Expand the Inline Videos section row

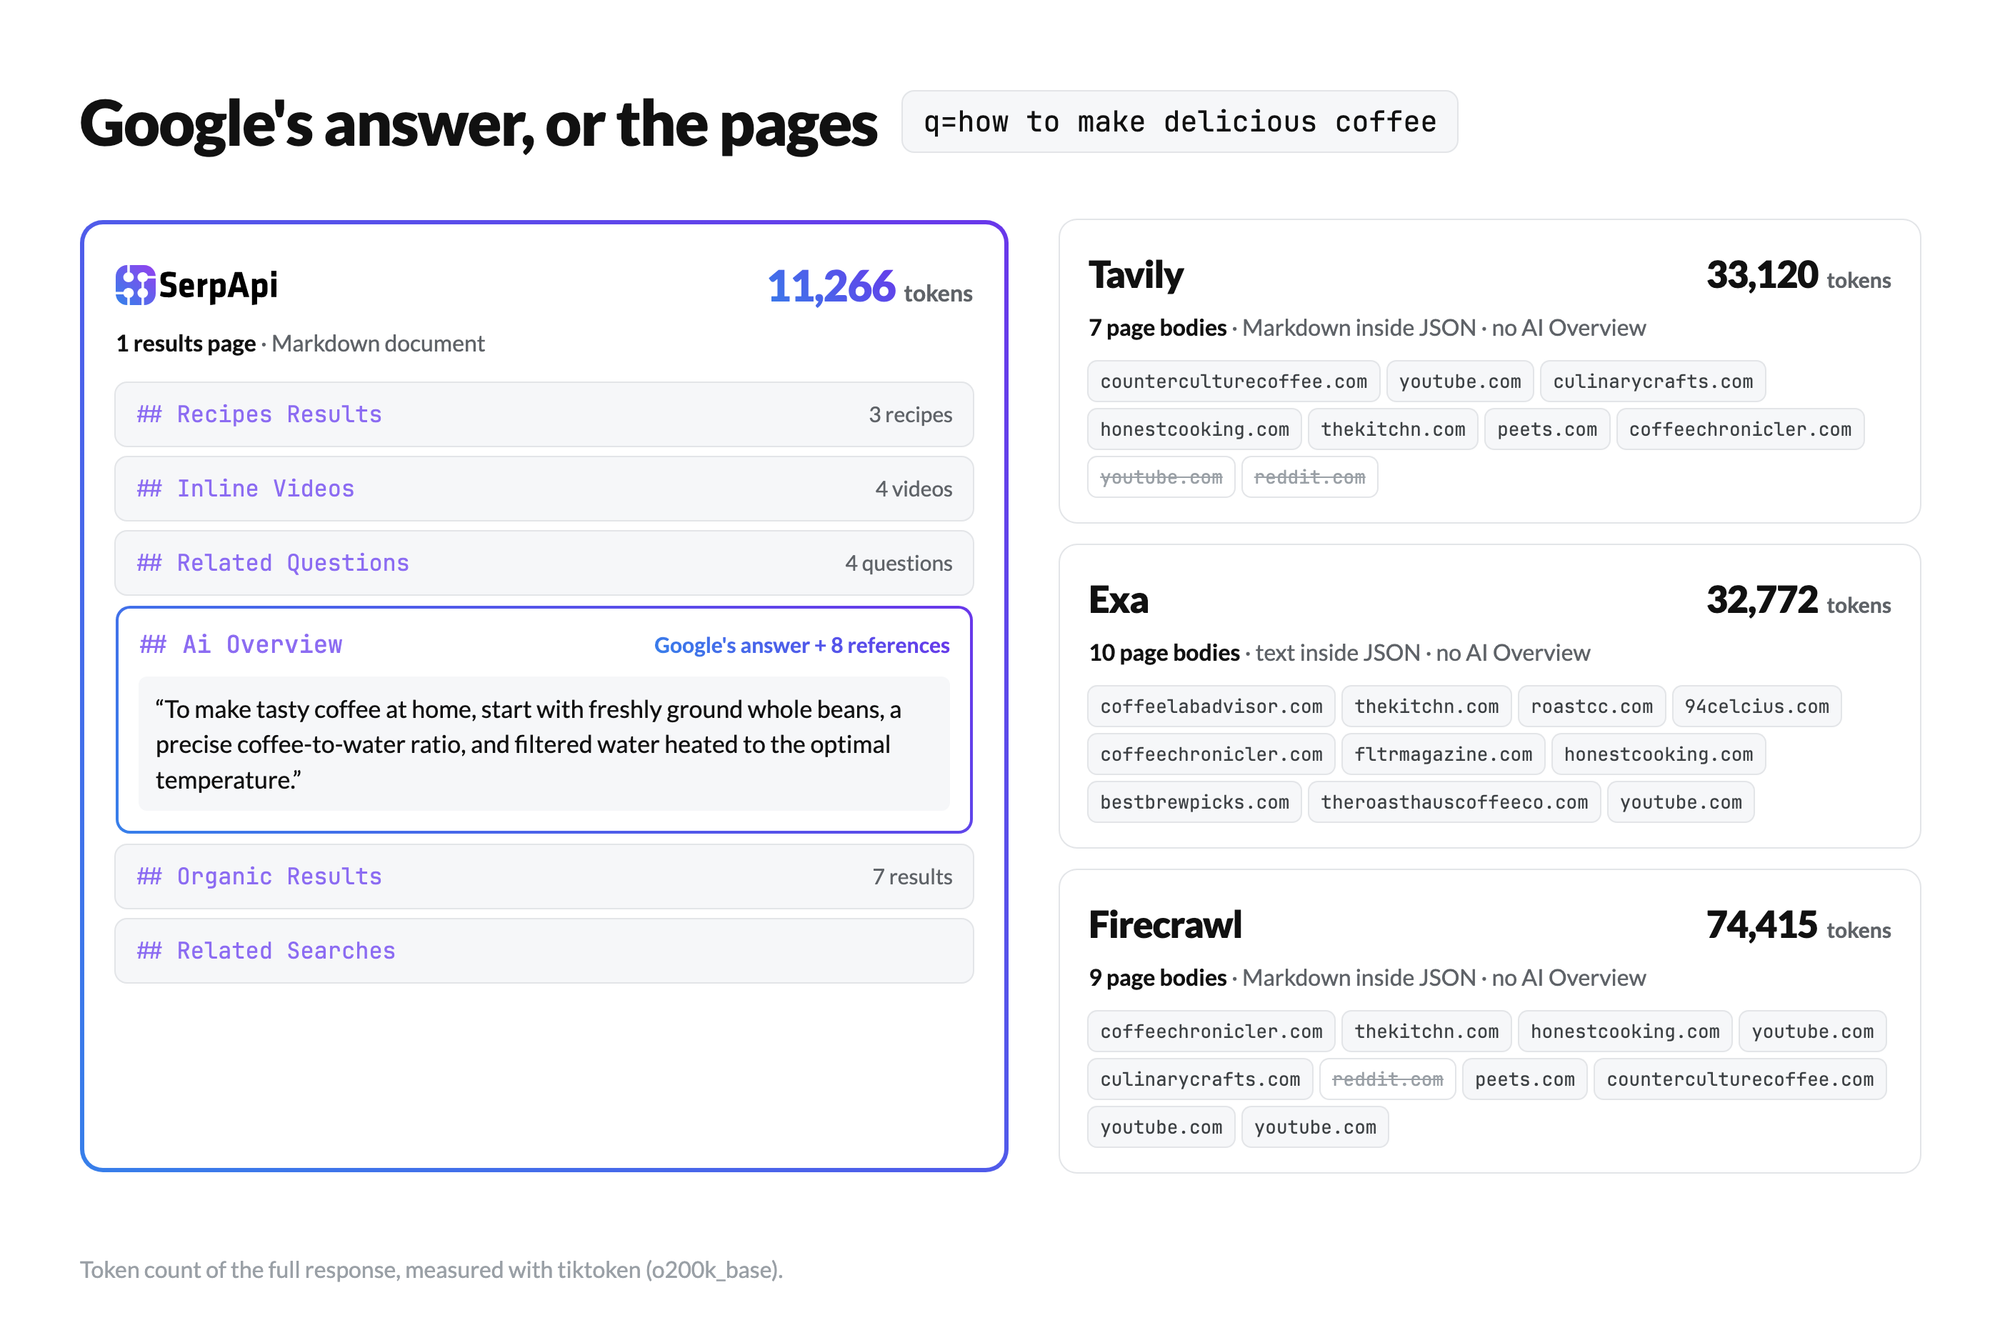pyautogui.click(x=544, y=488)
